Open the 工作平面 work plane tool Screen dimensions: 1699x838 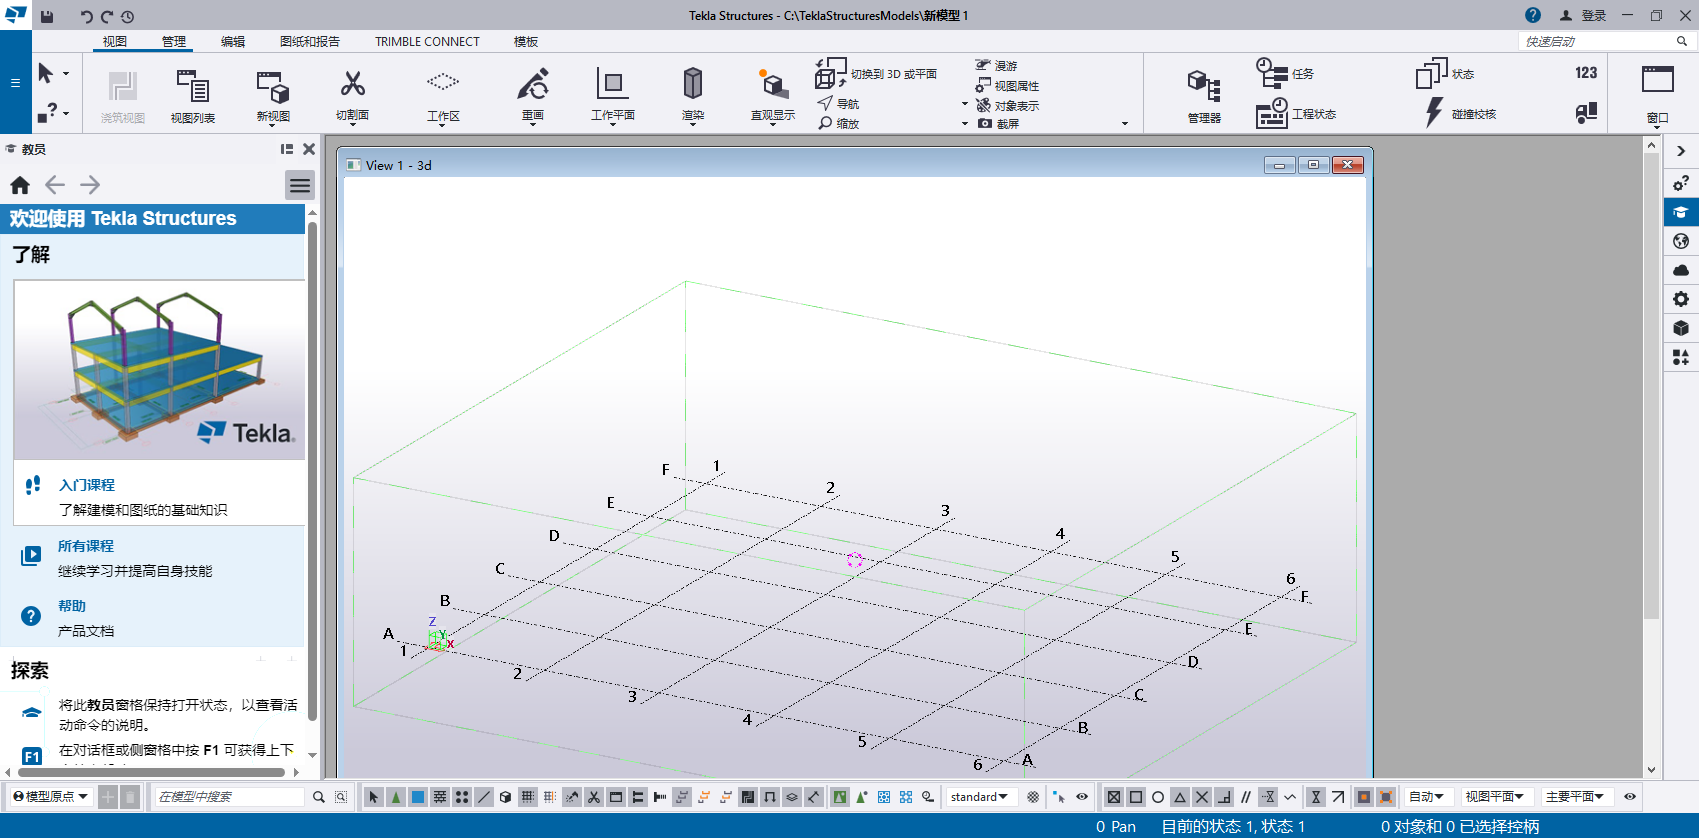612,96
